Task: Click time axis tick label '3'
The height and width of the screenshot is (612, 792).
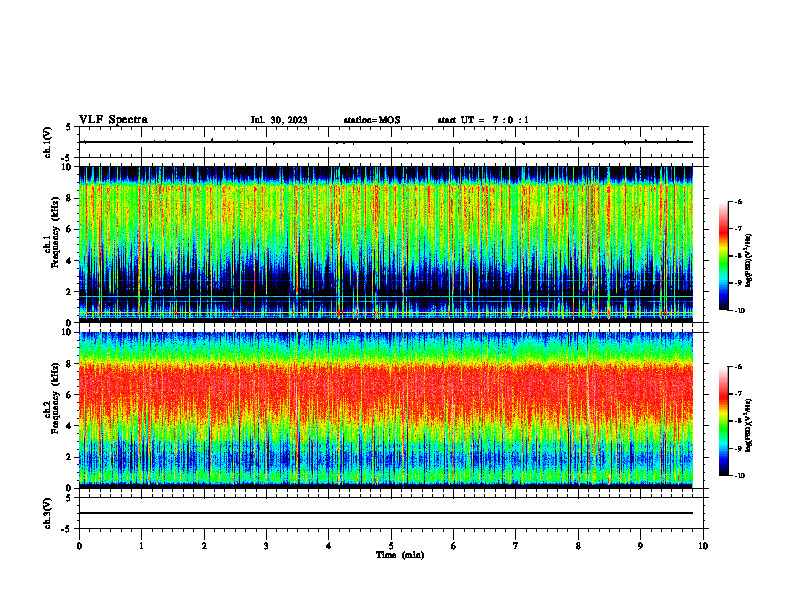Action: tap(266, 546)
